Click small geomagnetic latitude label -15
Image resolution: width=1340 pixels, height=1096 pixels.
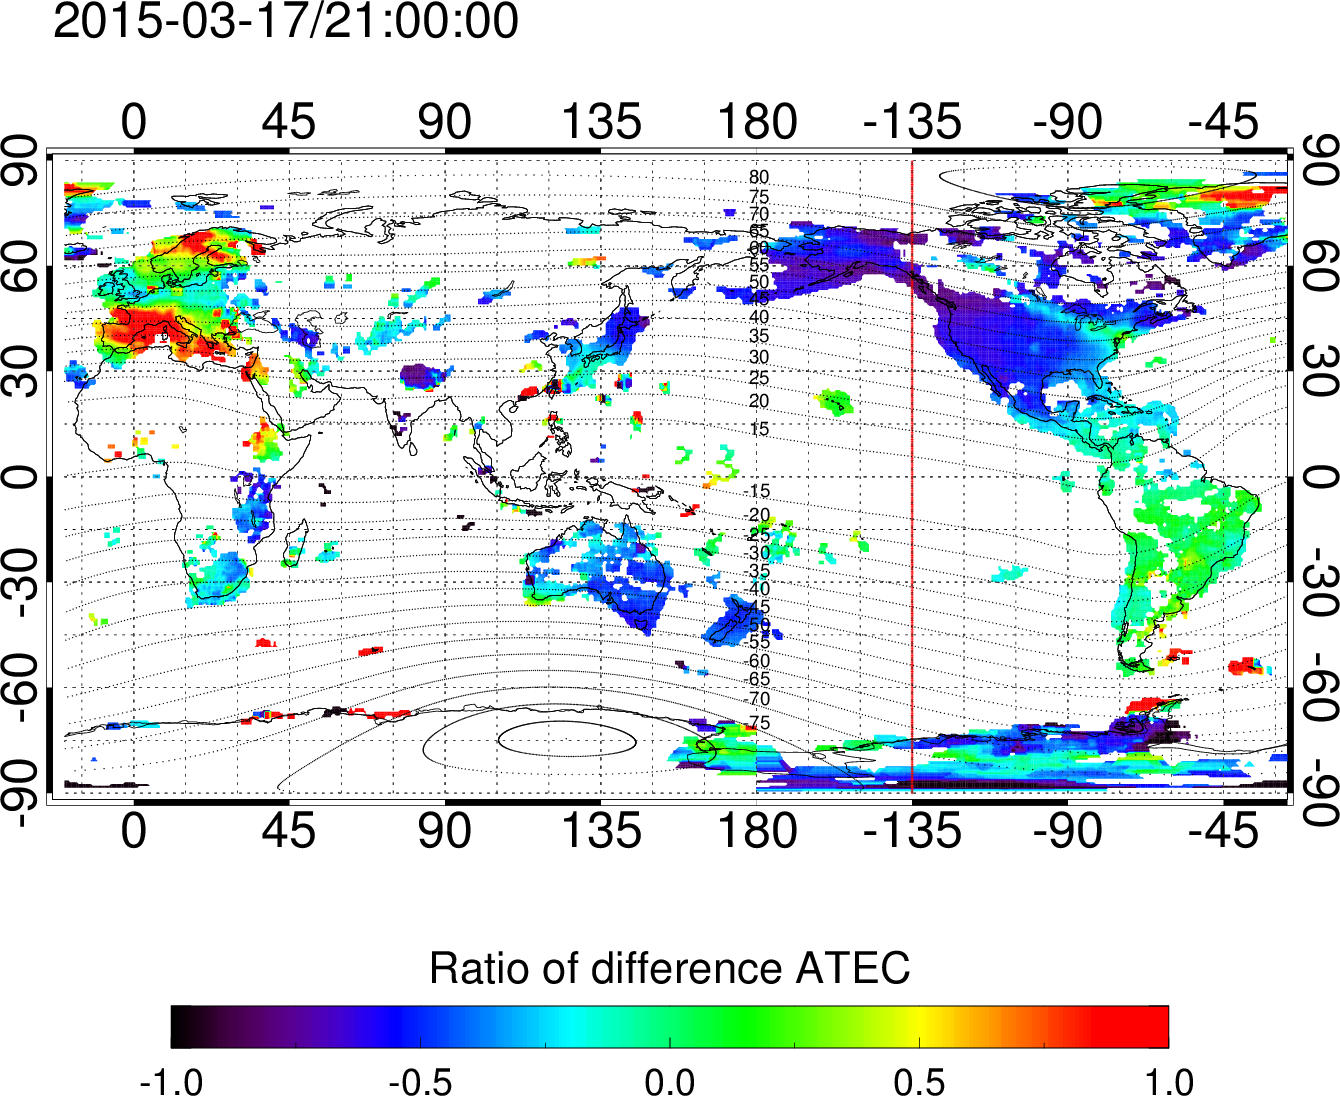[x=759, y=491]
